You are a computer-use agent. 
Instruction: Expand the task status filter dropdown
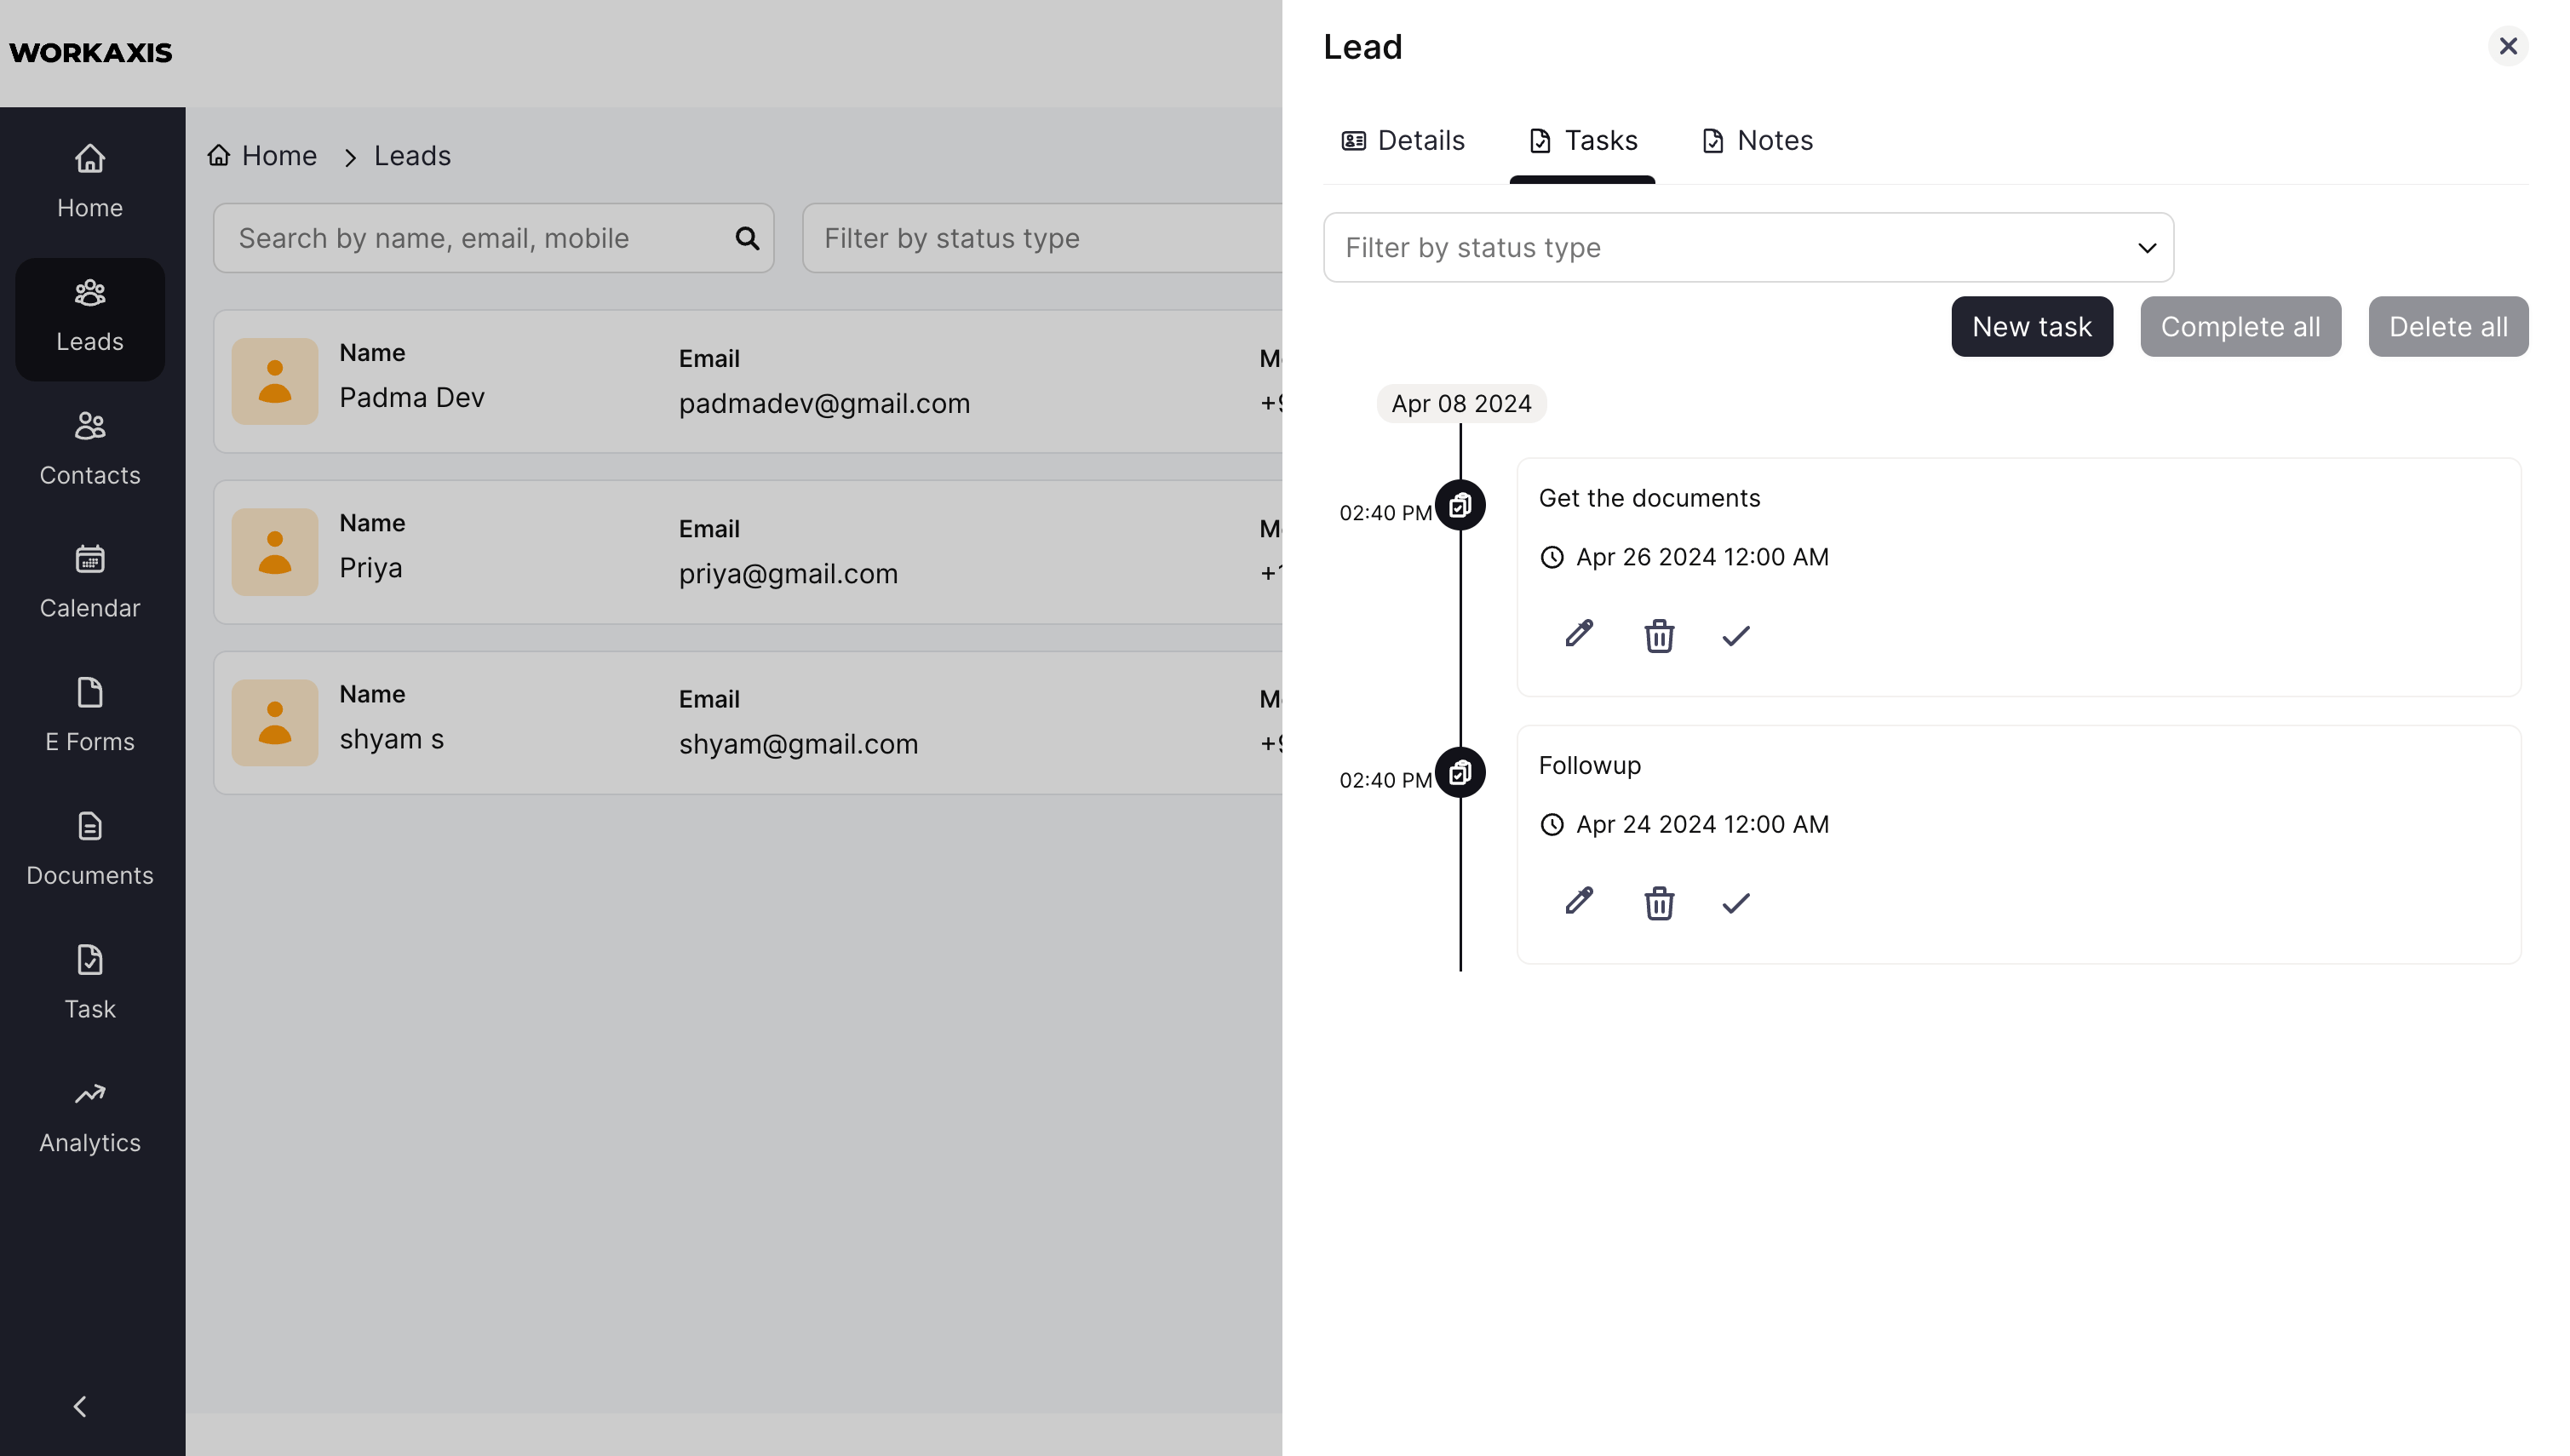click(1748, 247)
